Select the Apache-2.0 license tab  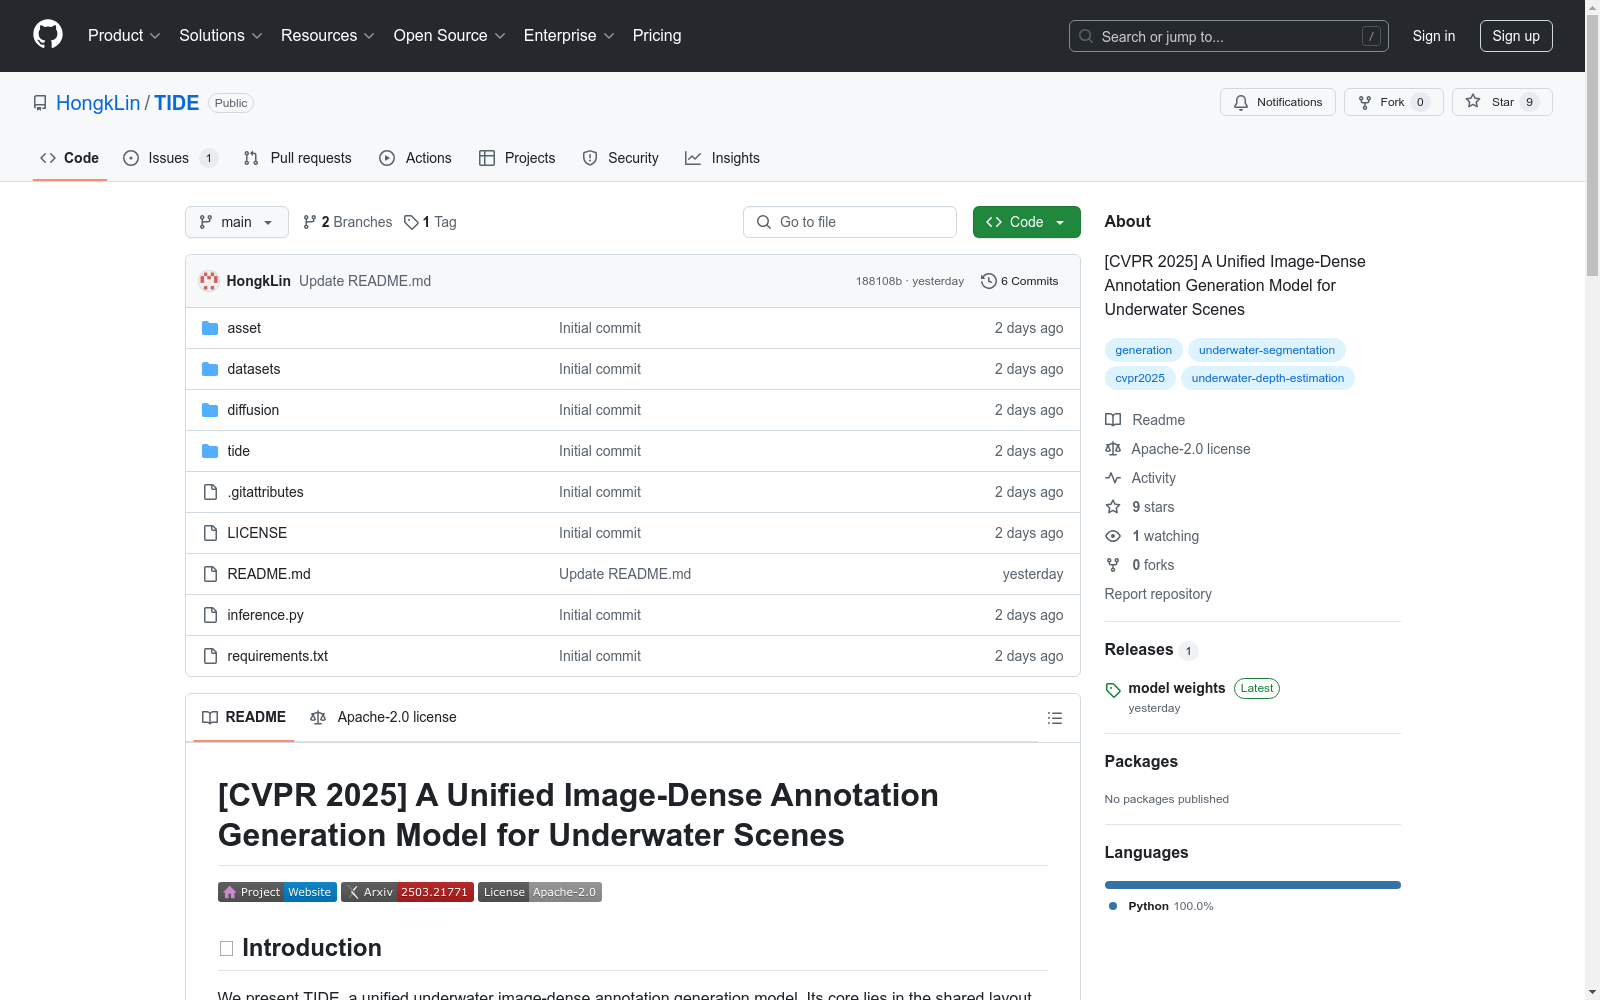[383, 717]
